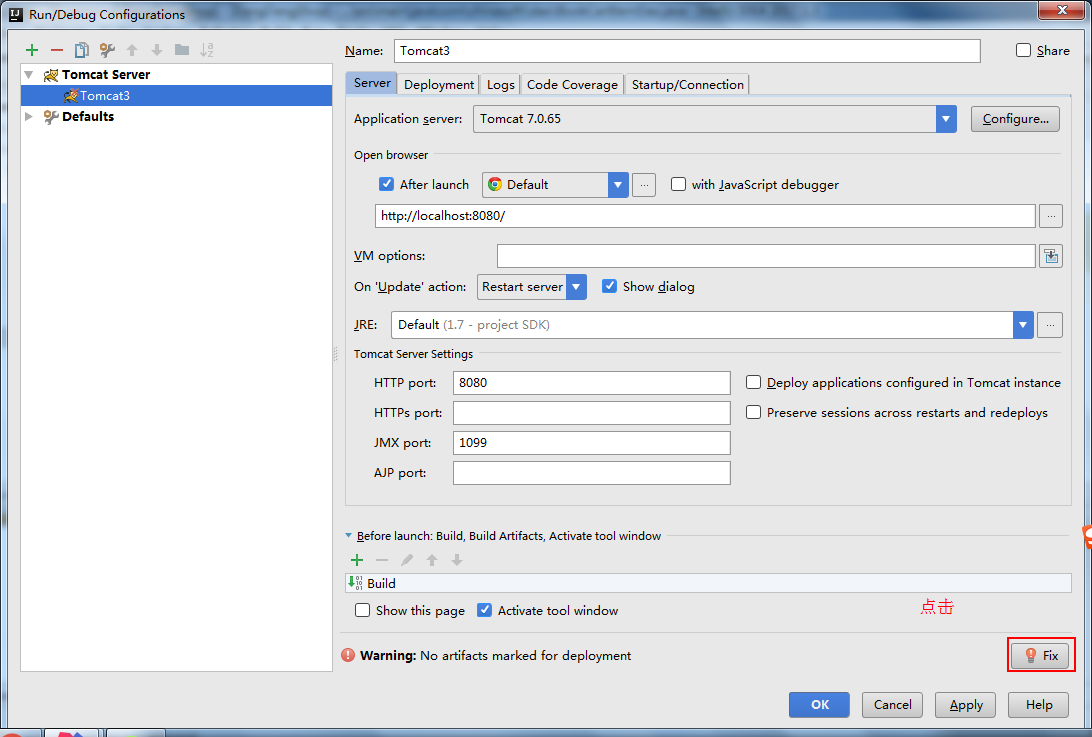
Task: Open the Logs tab
Action: coord(501,84)
